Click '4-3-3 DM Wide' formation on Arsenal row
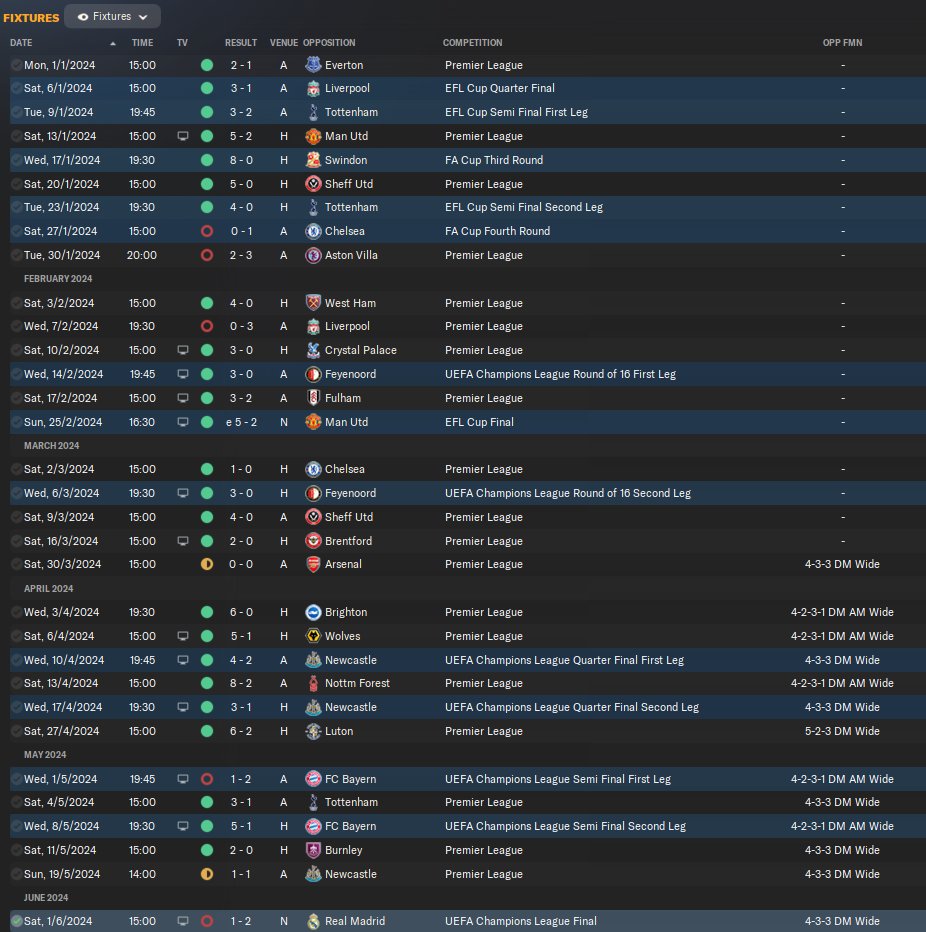 (842, 564)
